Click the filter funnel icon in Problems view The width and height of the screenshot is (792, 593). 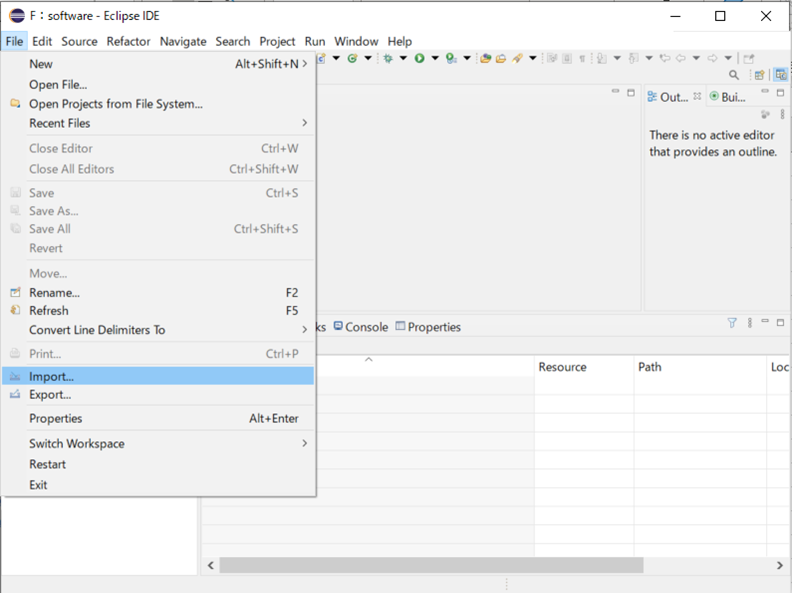732,323
